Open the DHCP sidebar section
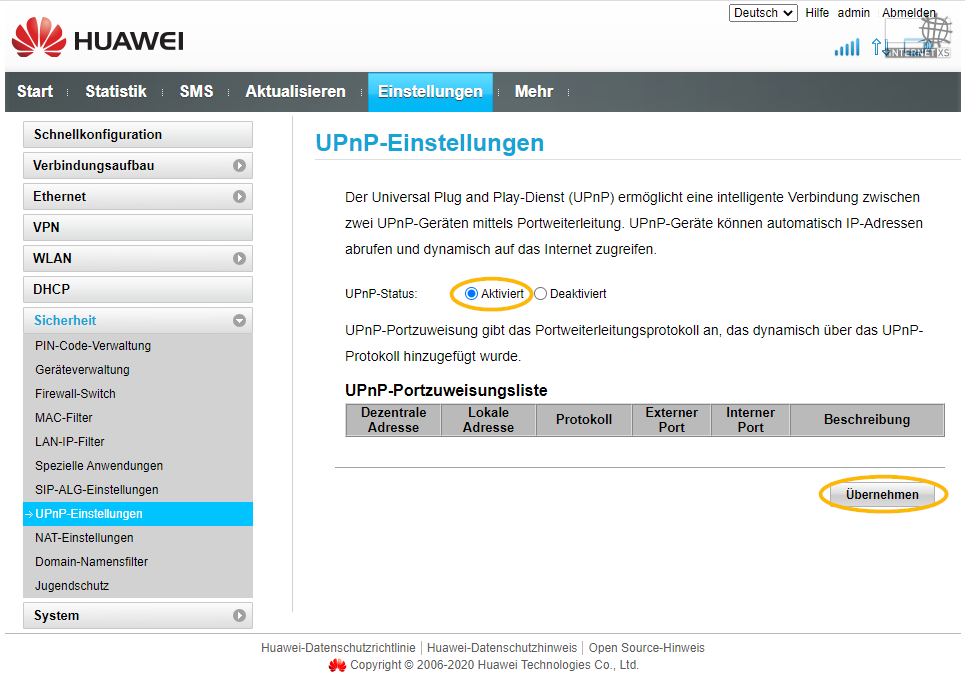 point(138,289)
